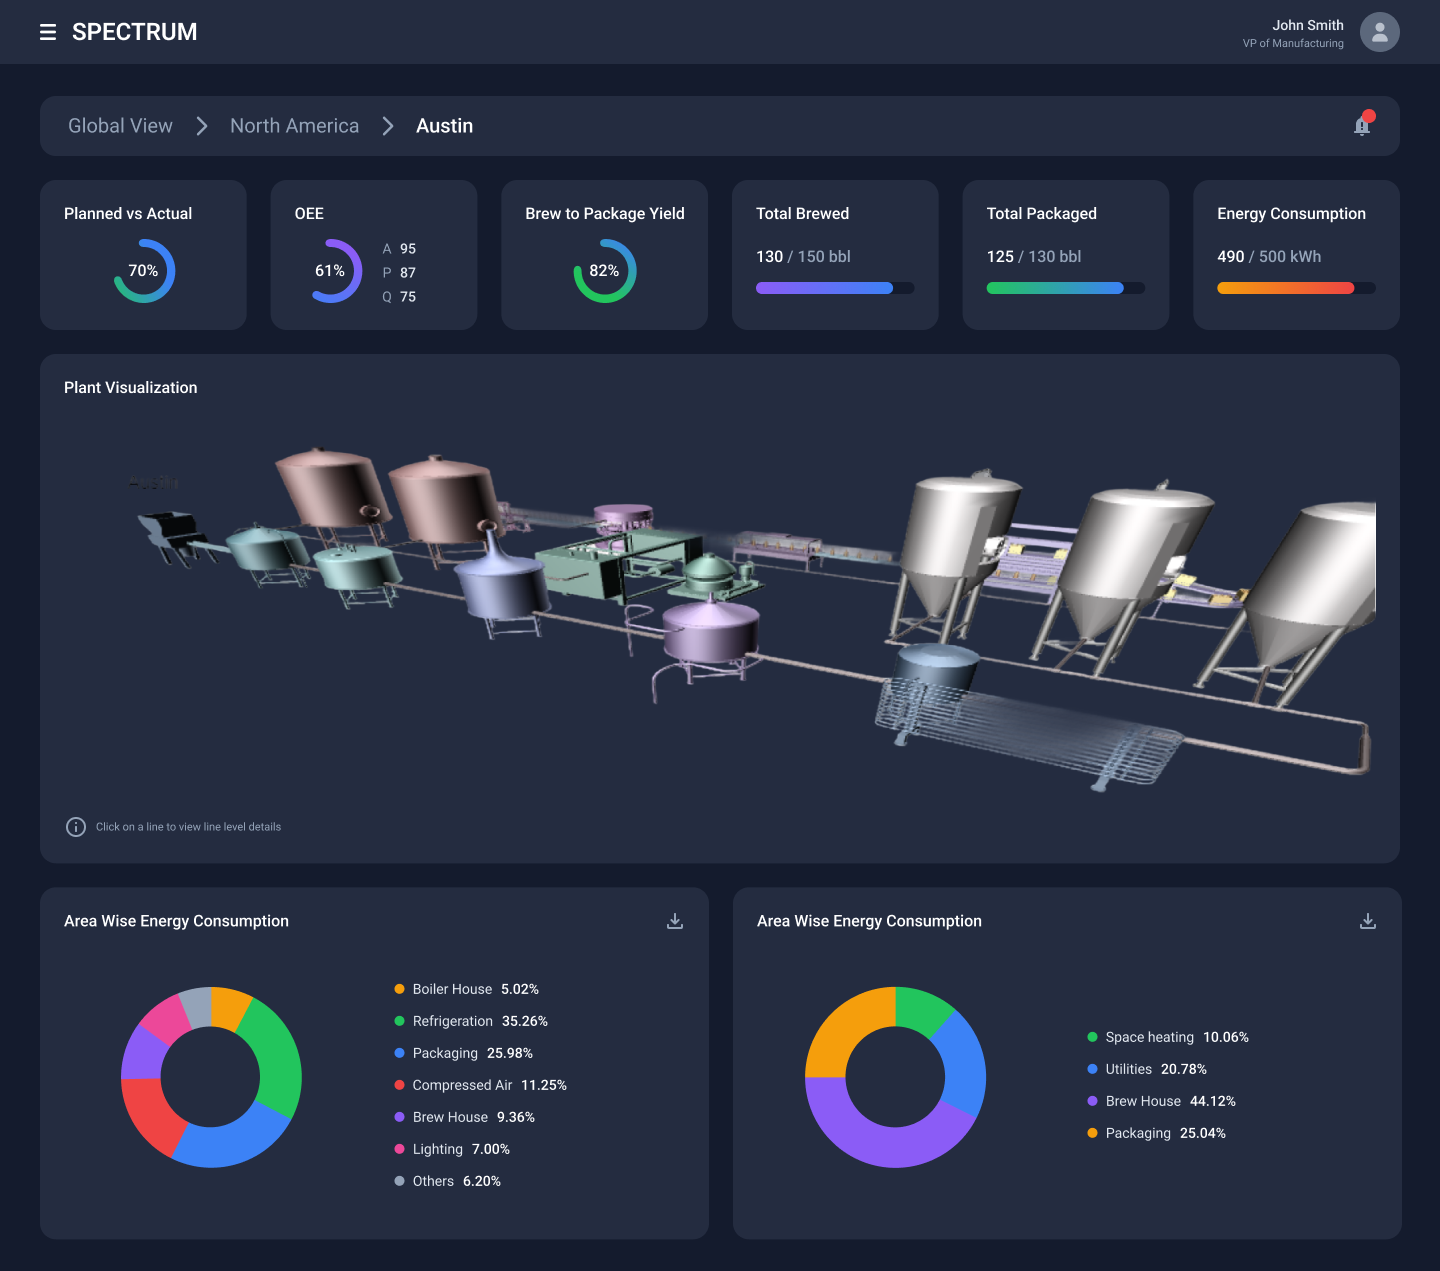Expand the Global View breadcrumb chevron
The width and height of the screenshot is (1440, 1271).
(201, 126)
